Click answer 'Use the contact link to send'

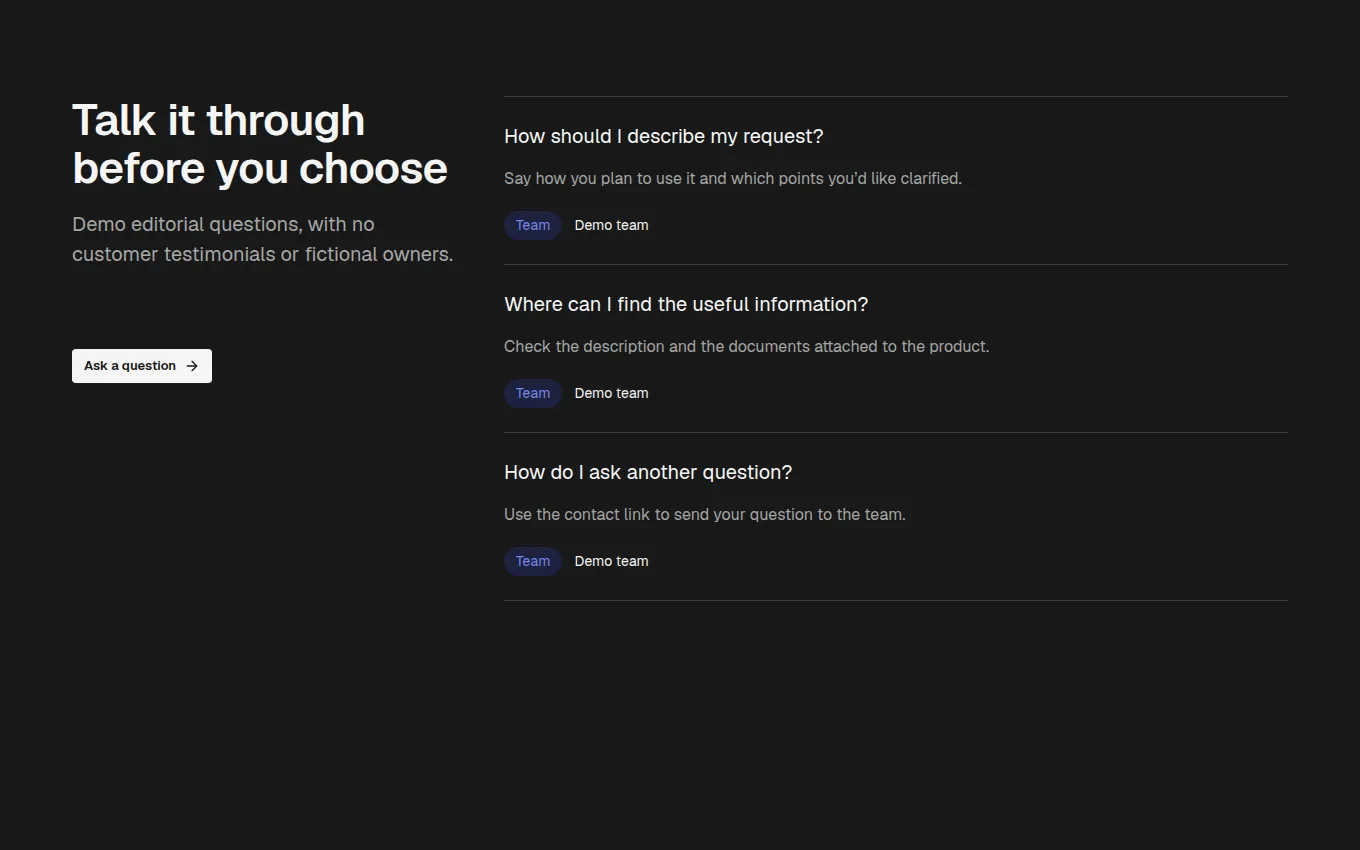point(705,515)
